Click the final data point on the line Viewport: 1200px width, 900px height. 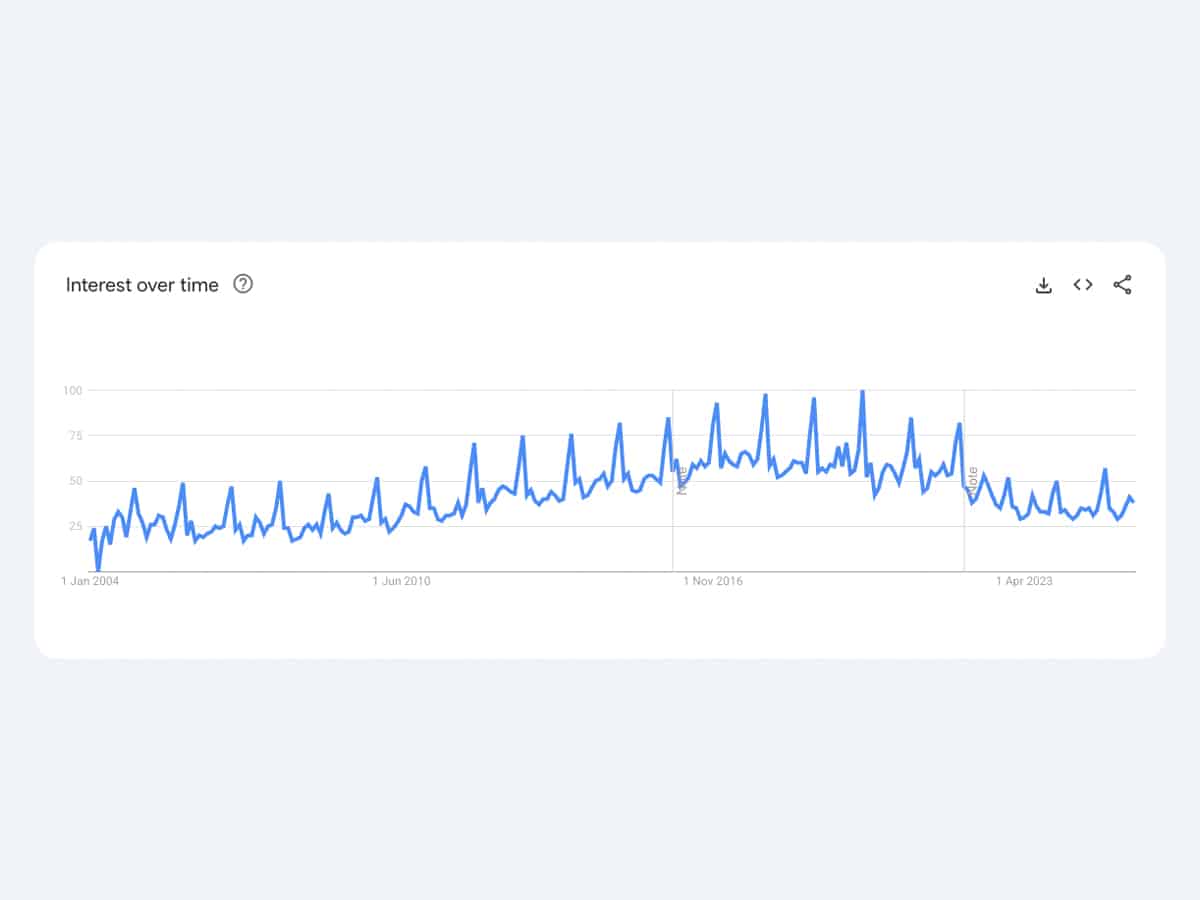coord(1133,501)
